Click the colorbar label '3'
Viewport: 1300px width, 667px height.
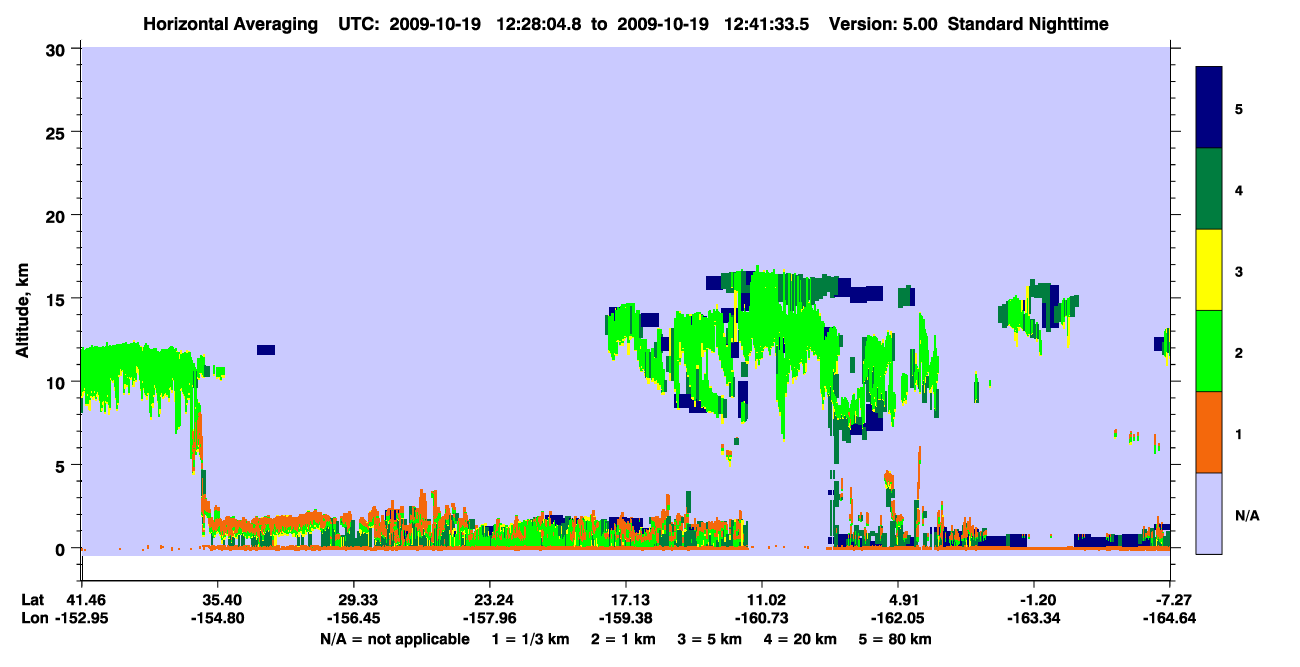click(1239, 272)
